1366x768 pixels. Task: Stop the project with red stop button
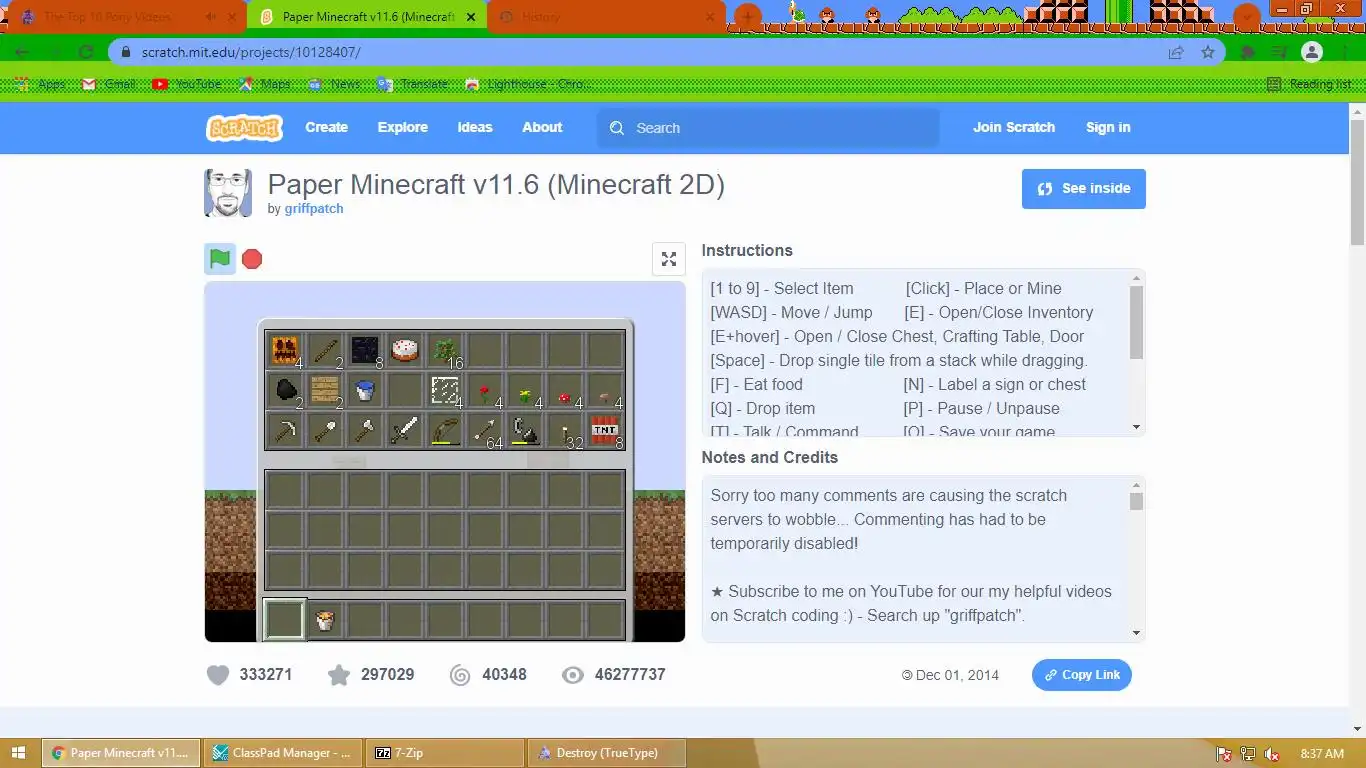tap(252, 259)
